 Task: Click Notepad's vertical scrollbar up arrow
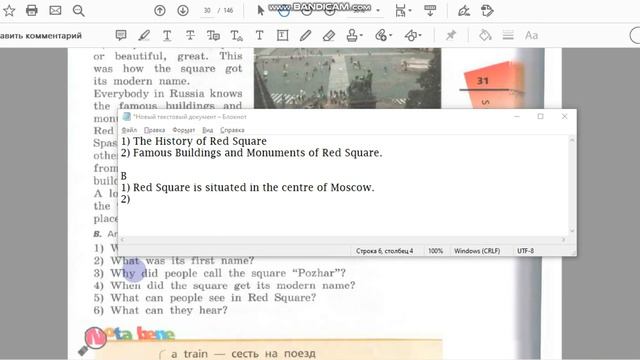click(572, 140)
